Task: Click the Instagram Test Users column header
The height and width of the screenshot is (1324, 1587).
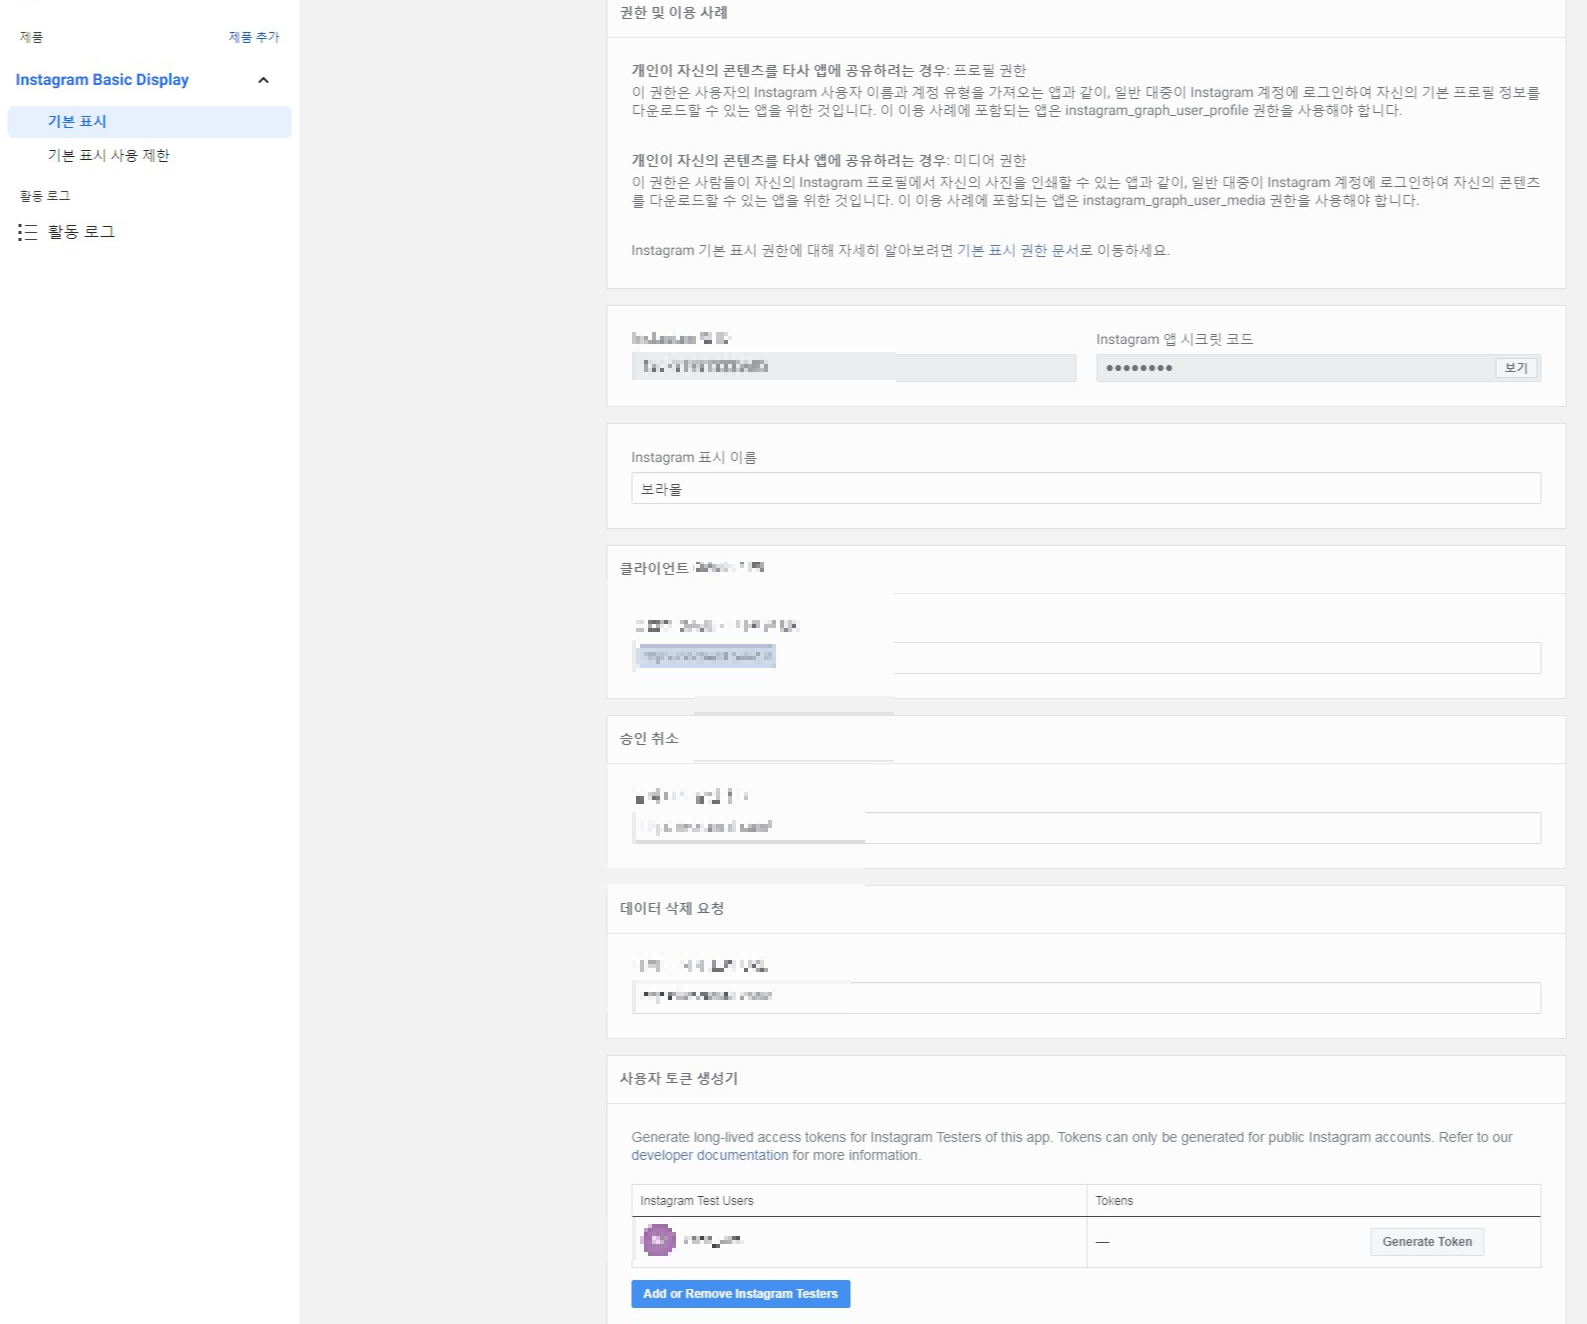Action: (697, 1201)
